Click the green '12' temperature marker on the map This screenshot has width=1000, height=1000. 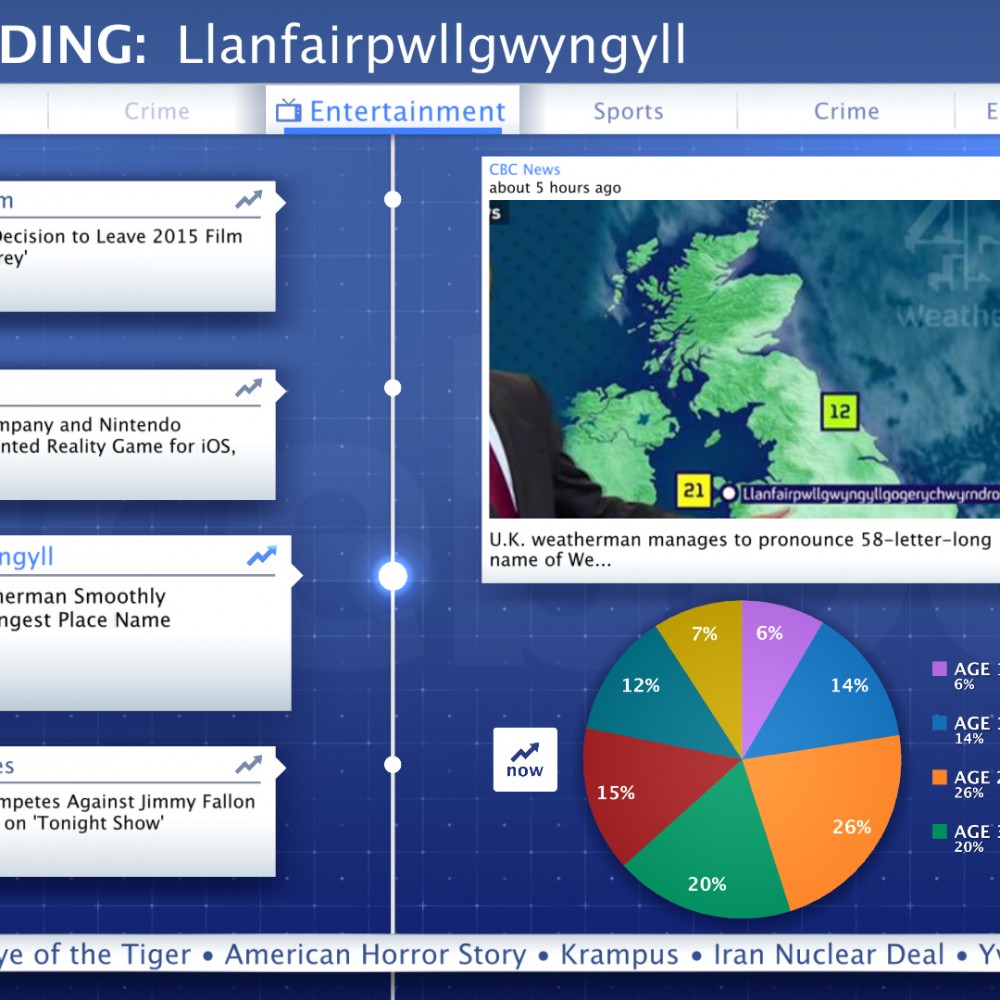tap(839, 411)
